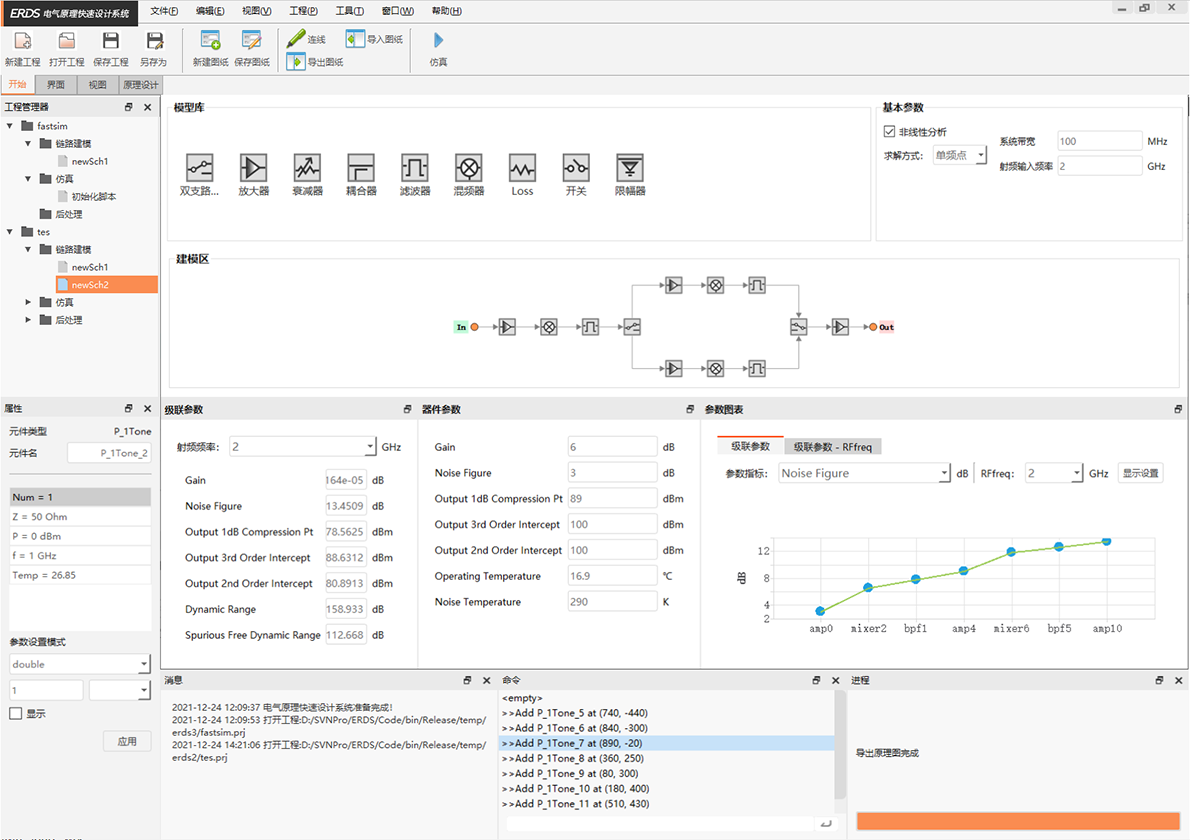Open the Noise Figure 参数指标 dropdown
1190x840 pixels.
pyautogui.click(x=864, y=473)
